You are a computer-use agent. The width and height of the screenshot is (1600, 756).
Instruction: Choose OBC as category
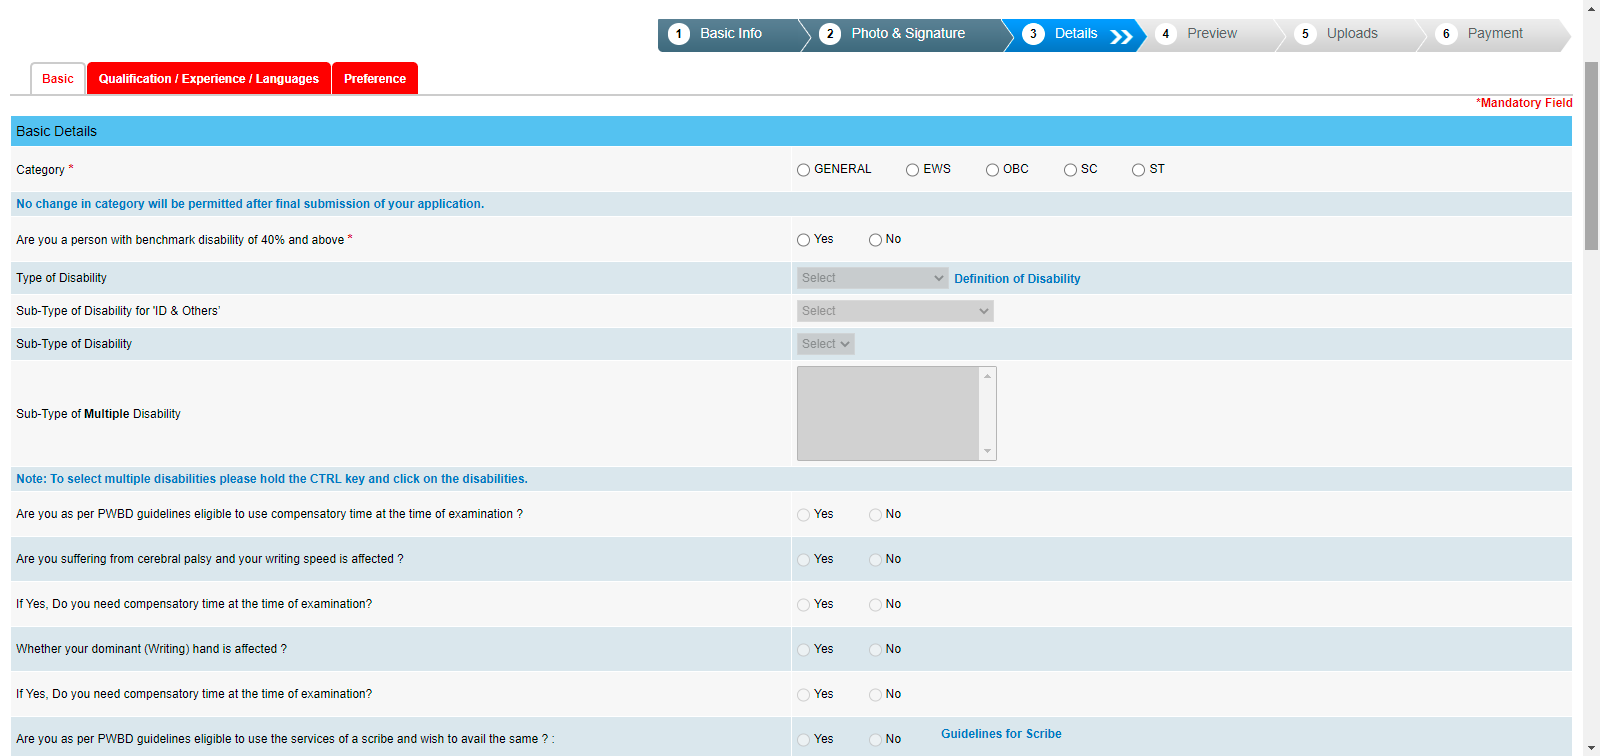[x=992, y=170]
